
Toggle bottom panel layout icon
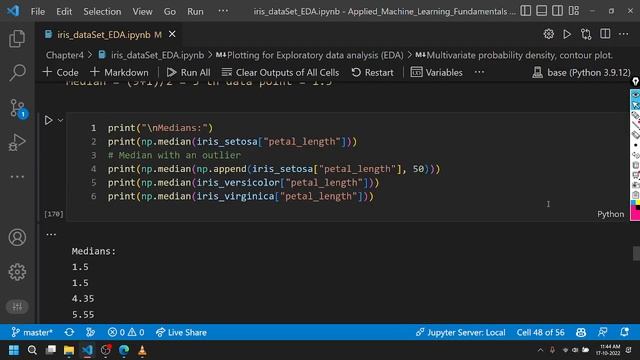(542, 11)
